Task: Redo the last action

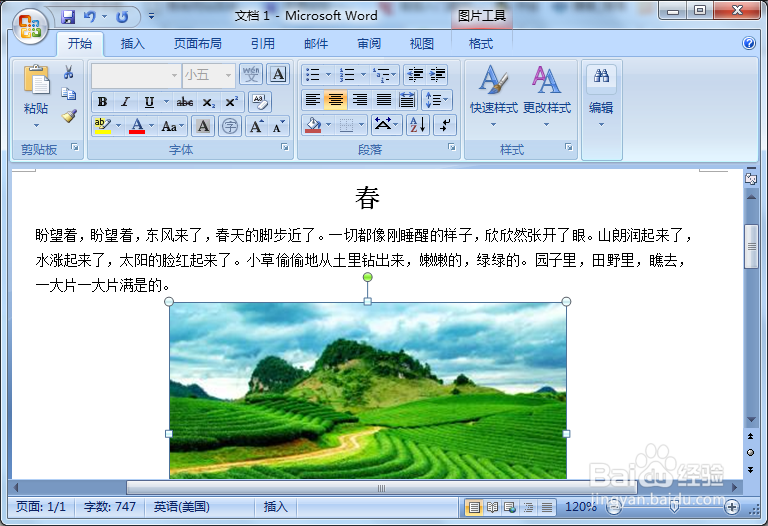Action: click(122, 17)
